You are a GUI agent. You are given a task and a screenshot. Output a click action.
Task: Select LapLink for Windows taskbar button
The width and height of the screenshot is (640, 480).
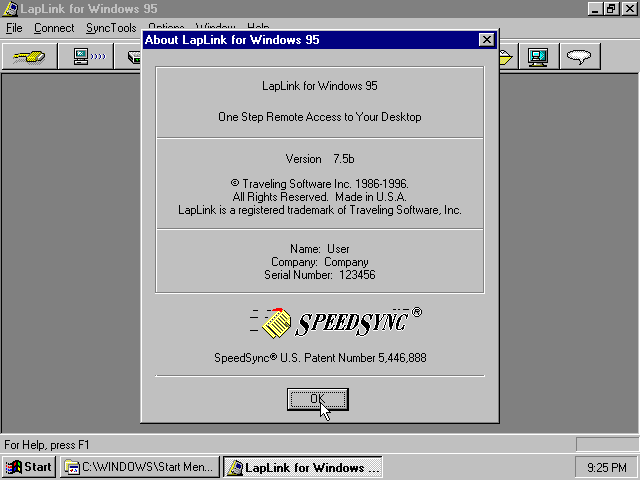click(303, 467)
